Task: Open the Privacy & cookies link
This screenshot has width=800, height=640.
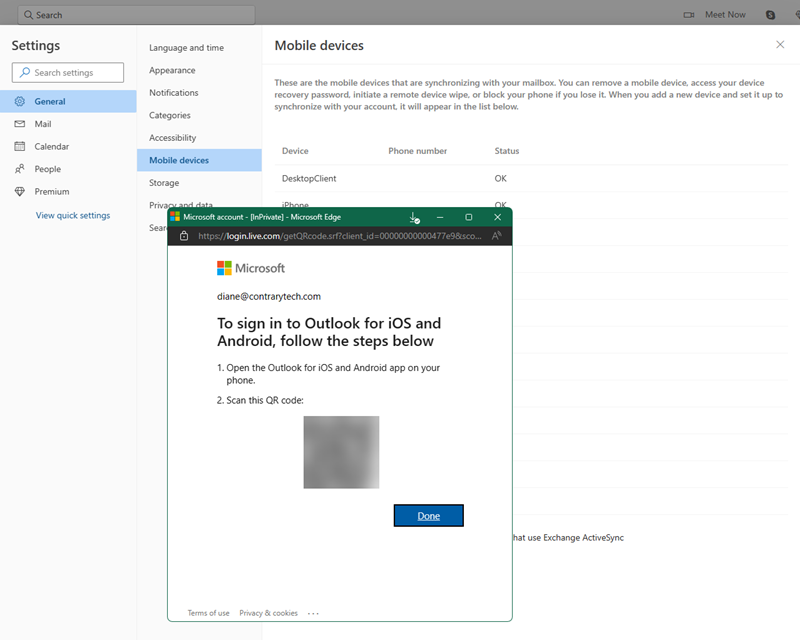Action: 268,613
